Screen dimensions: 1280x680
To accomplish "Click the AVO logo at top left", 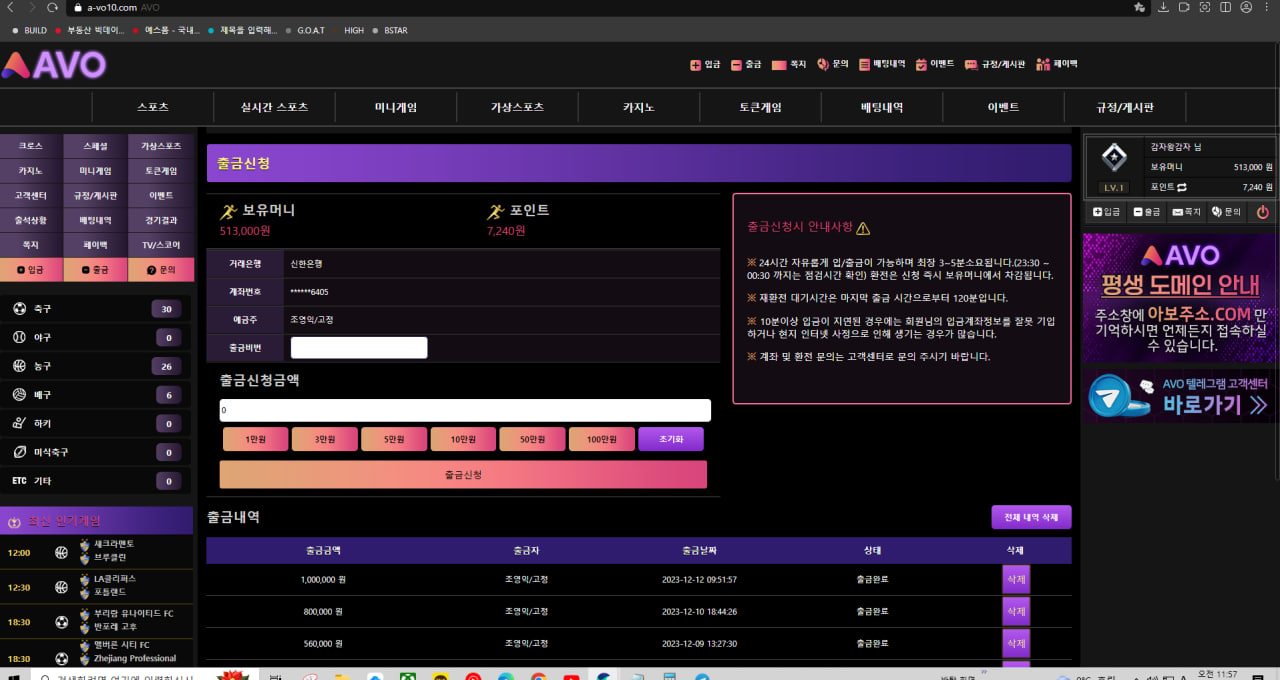I will click(54, 66).
